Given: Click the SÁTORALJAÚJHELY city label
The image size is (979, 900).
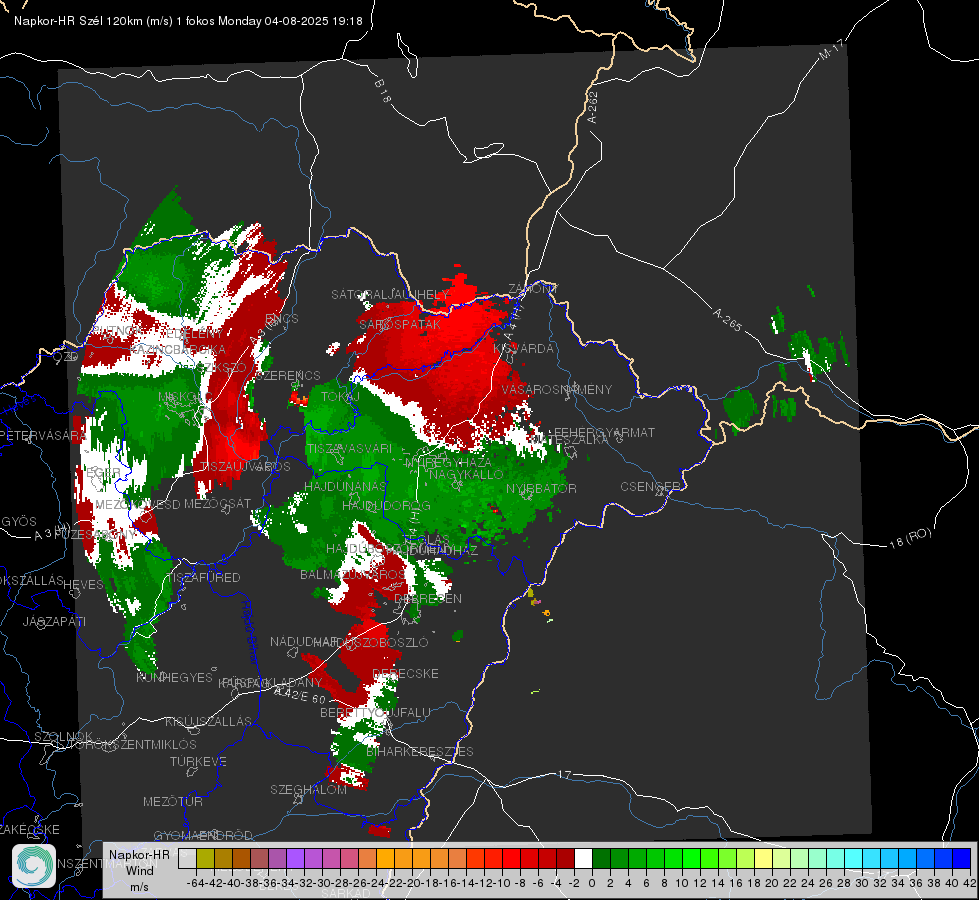Looking at the screenshot, I should click(x=390, y=294).
